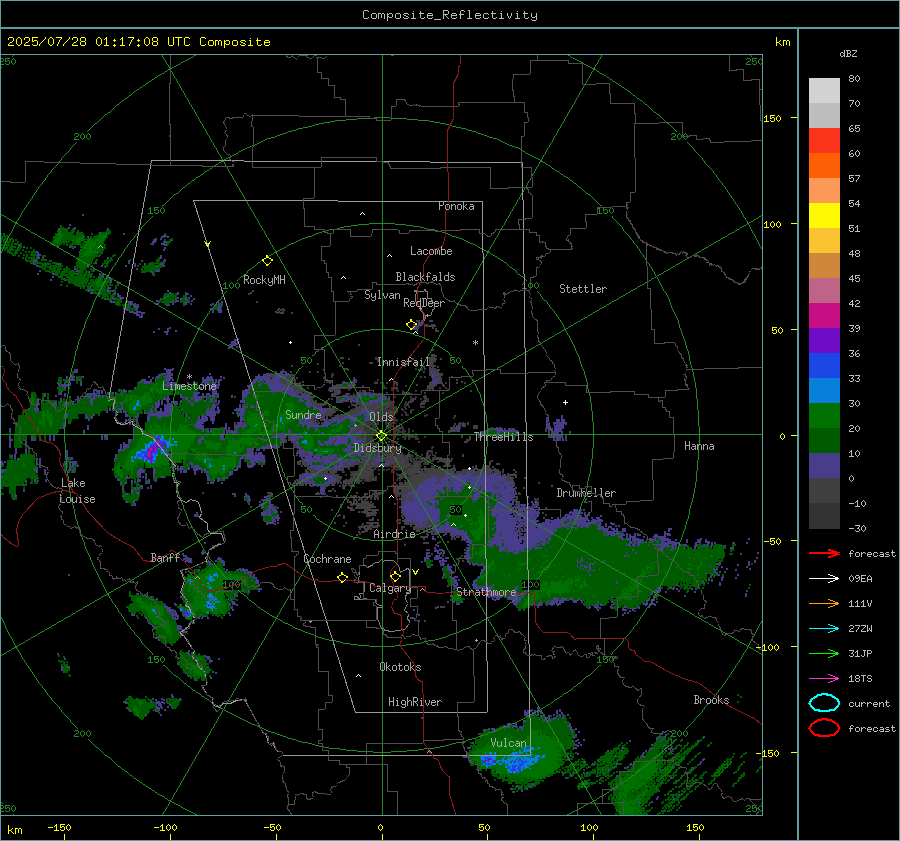Click the dBZ legend heading

tap(848, 54)
